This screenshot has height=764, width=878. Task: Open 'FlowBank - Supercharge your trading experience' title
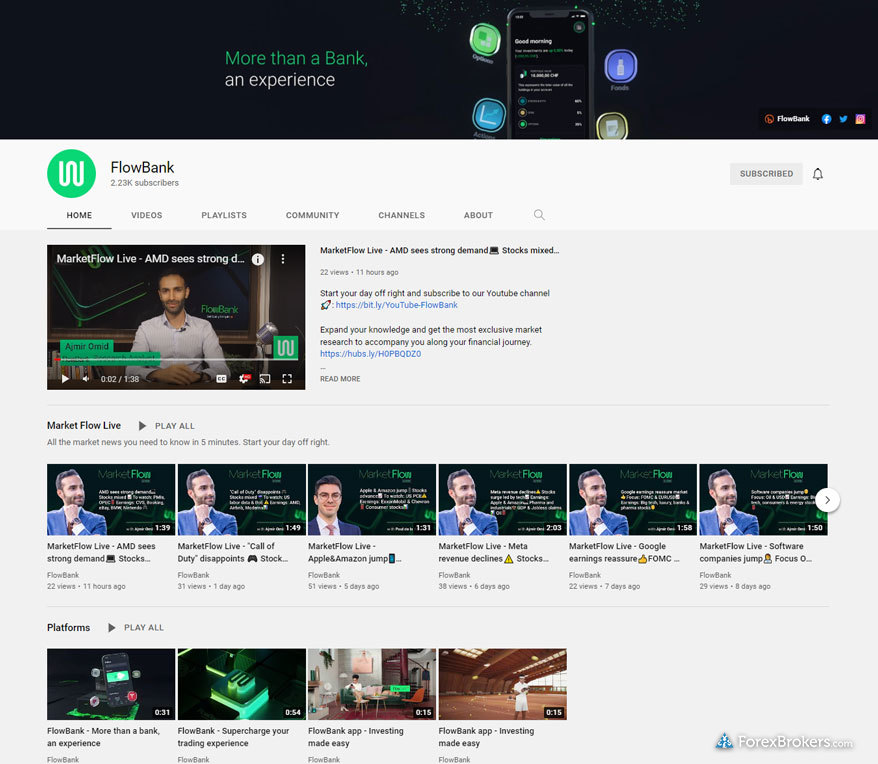tap(233, 737)
